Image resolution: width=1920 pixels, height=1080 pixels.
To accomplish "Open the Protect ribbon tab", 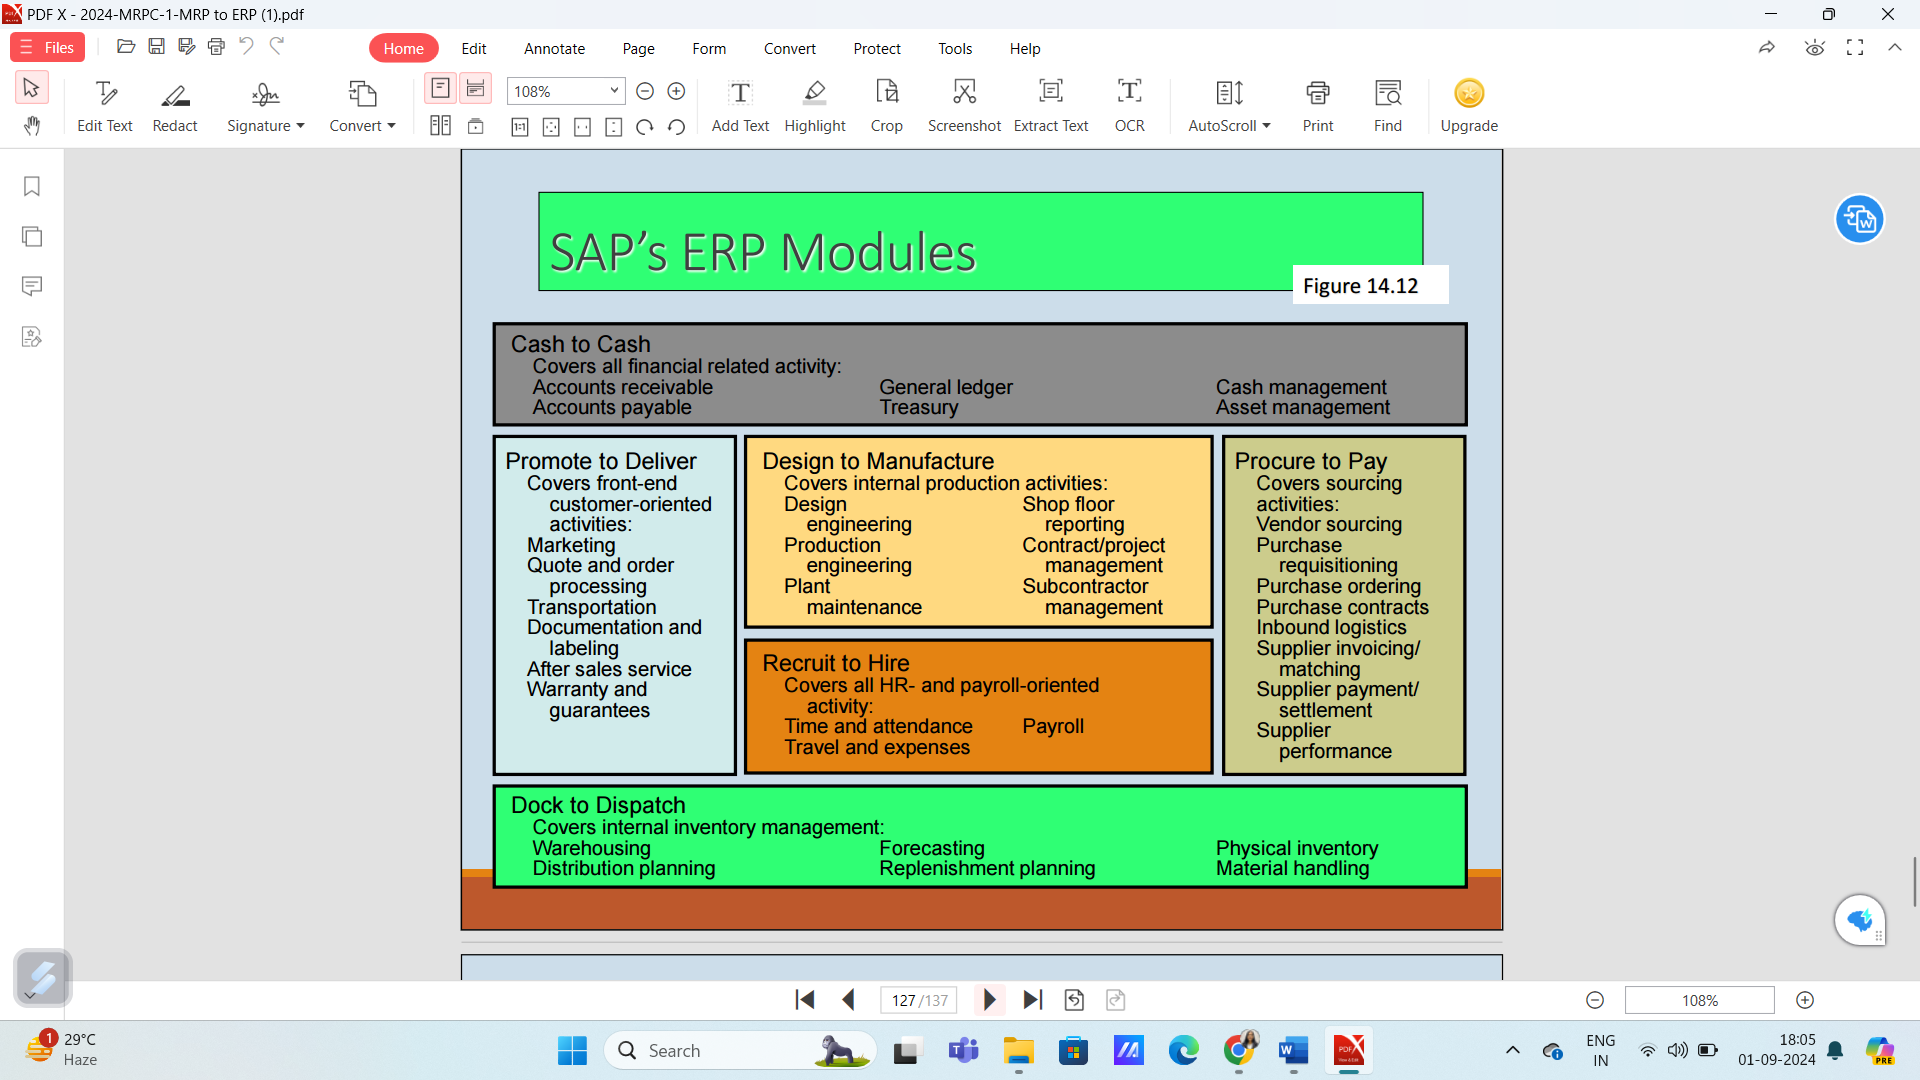I will [x=877, y=48].
